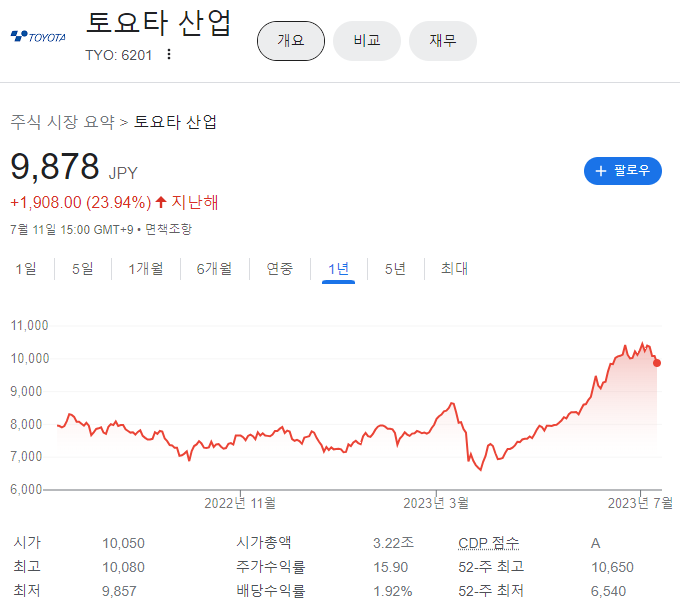Show the 5년 chart range
This screenshot has height=607, width=680.
(396, 269)
